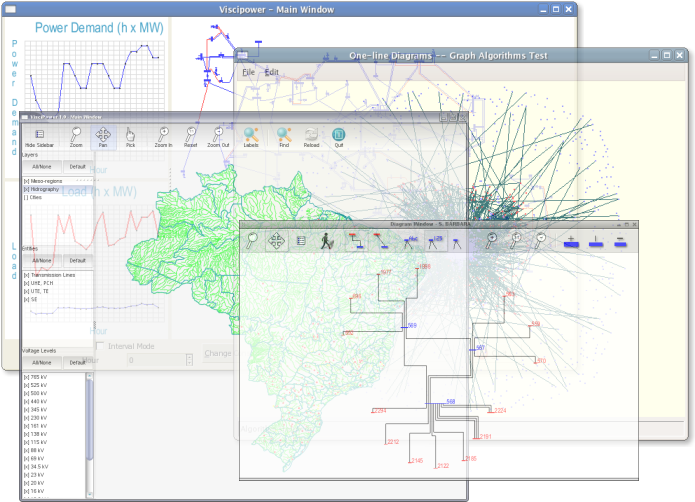Toggle the Abc name labels icon
The width and height of the screenshot is (695, 502).
pos(410,242)
